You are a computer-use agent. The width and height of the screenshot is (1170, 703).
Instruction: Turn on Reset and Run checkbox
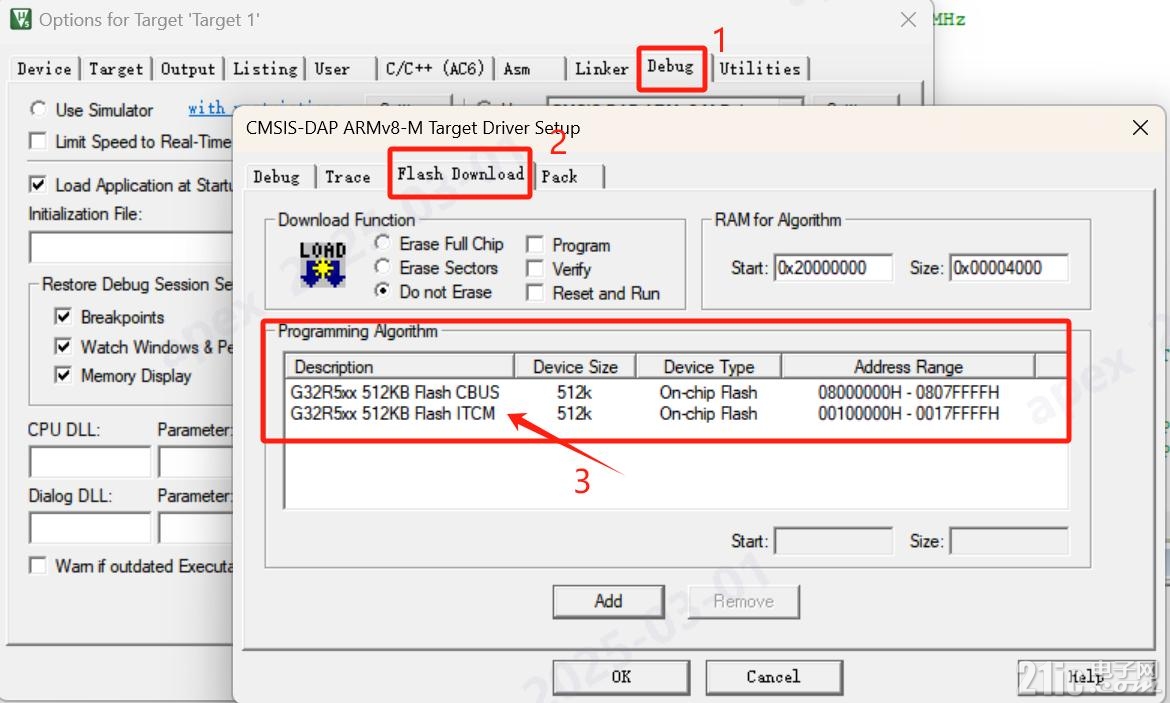(x=534, y=293)
